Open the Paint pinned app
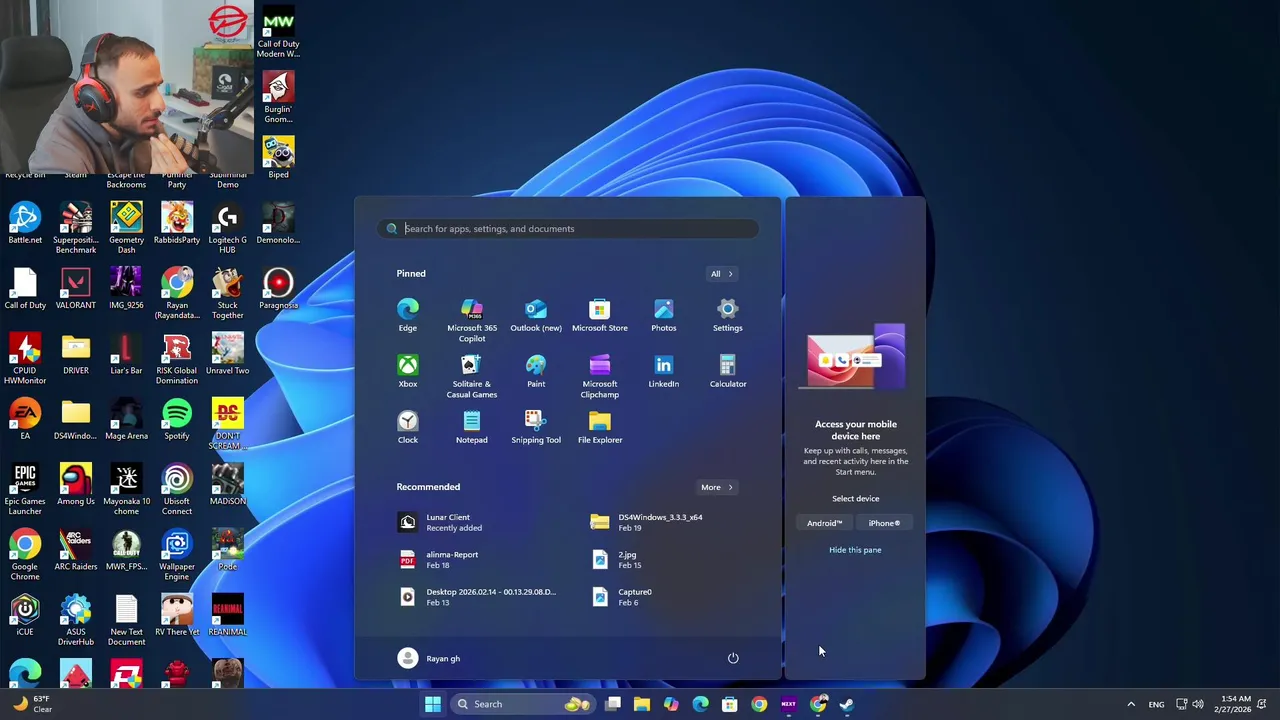Image resolution: width=1280 pixels, height=720 pixels. [x=536, y=372]
